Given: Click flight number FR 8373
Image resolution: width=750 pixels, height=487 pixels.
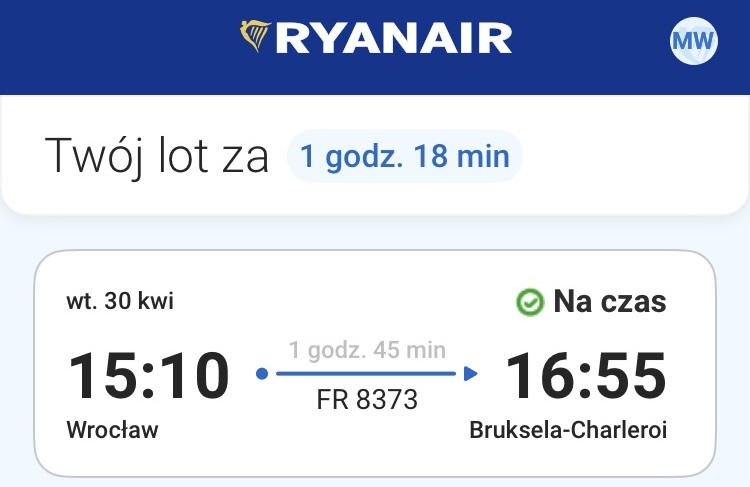Looking at the screenshot, I should [366, 400].
